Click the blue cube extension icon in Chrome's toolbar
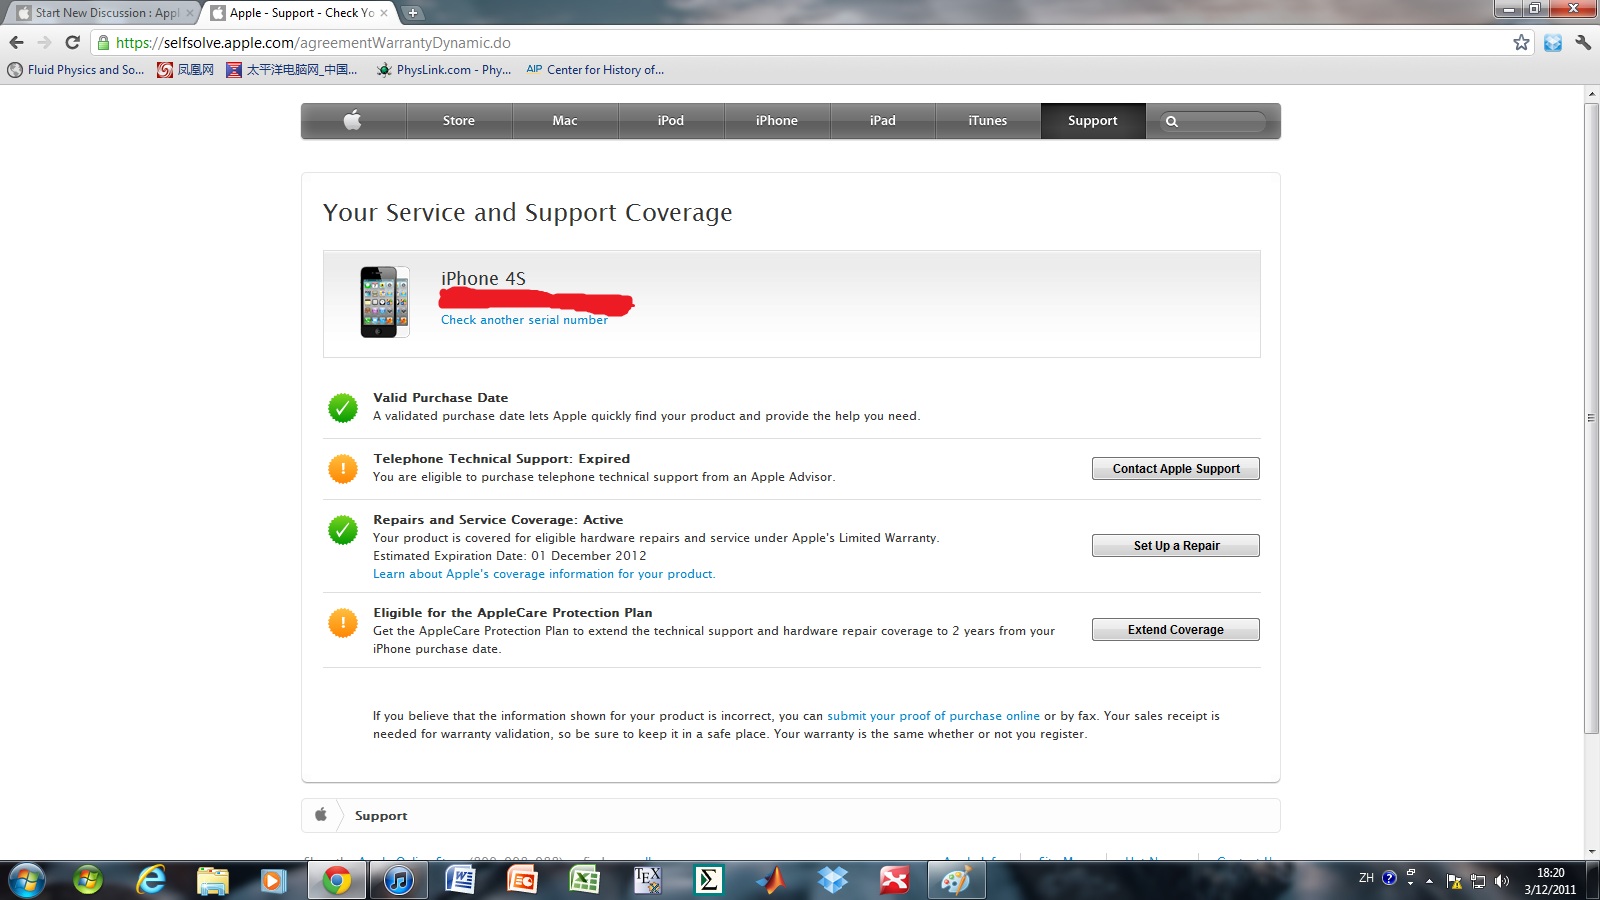The height and width of the screenshot is (900, 1600). point(1553,42)
